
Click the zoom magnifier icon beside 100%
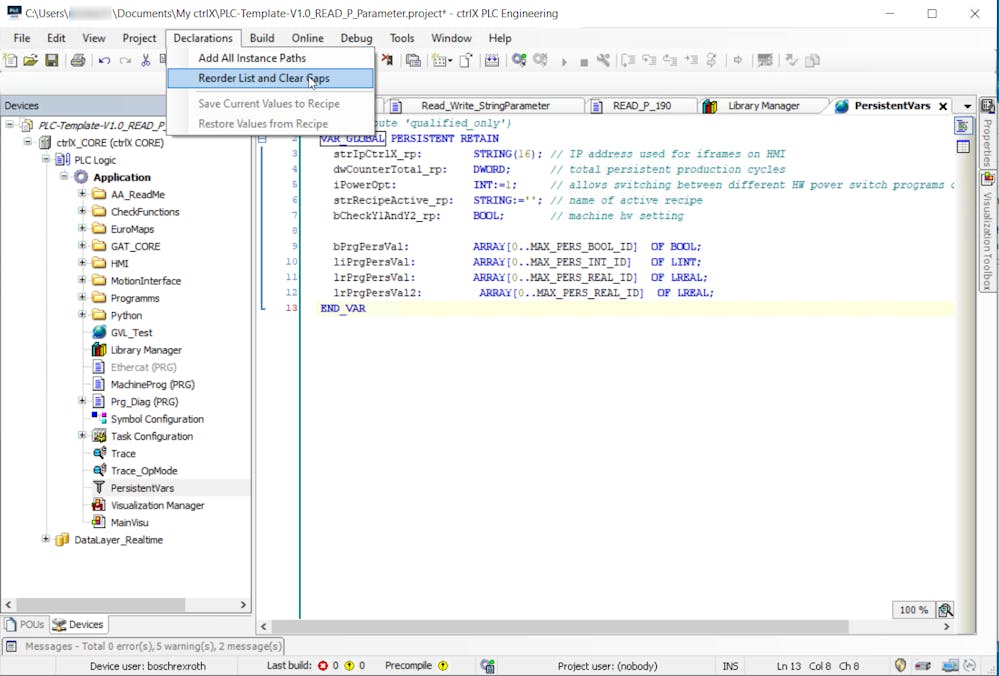pyautogui.click(x=945, y=610)
